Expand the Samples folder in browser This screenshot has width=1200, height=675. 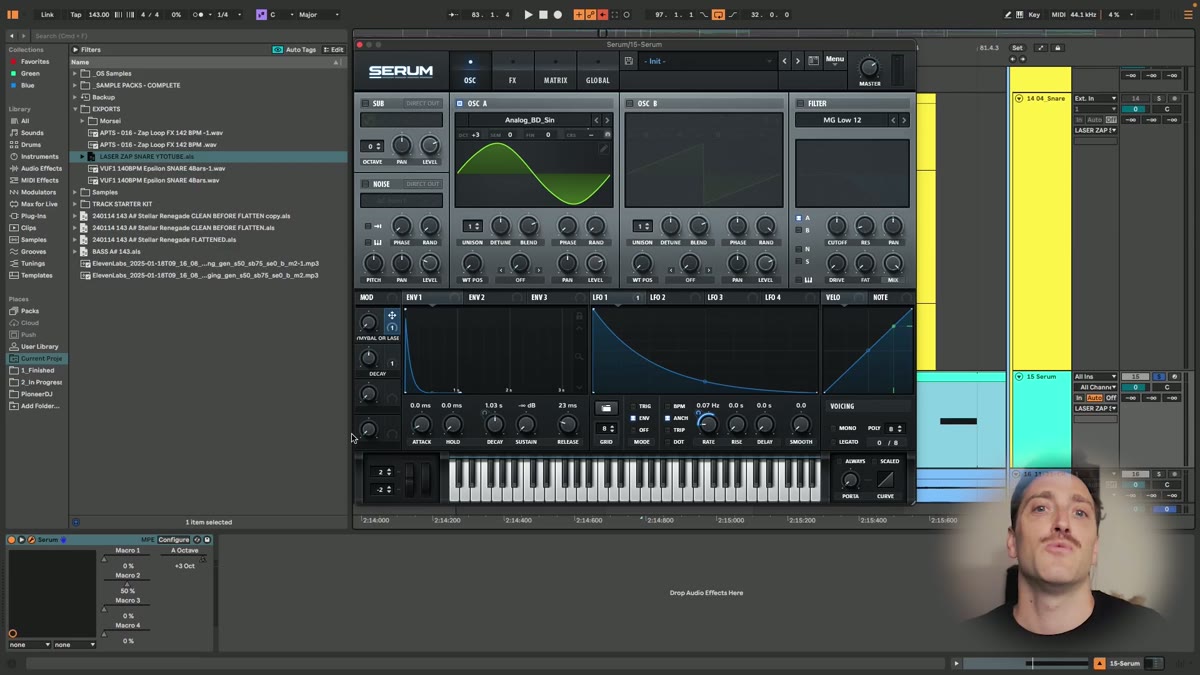(75, 192)
